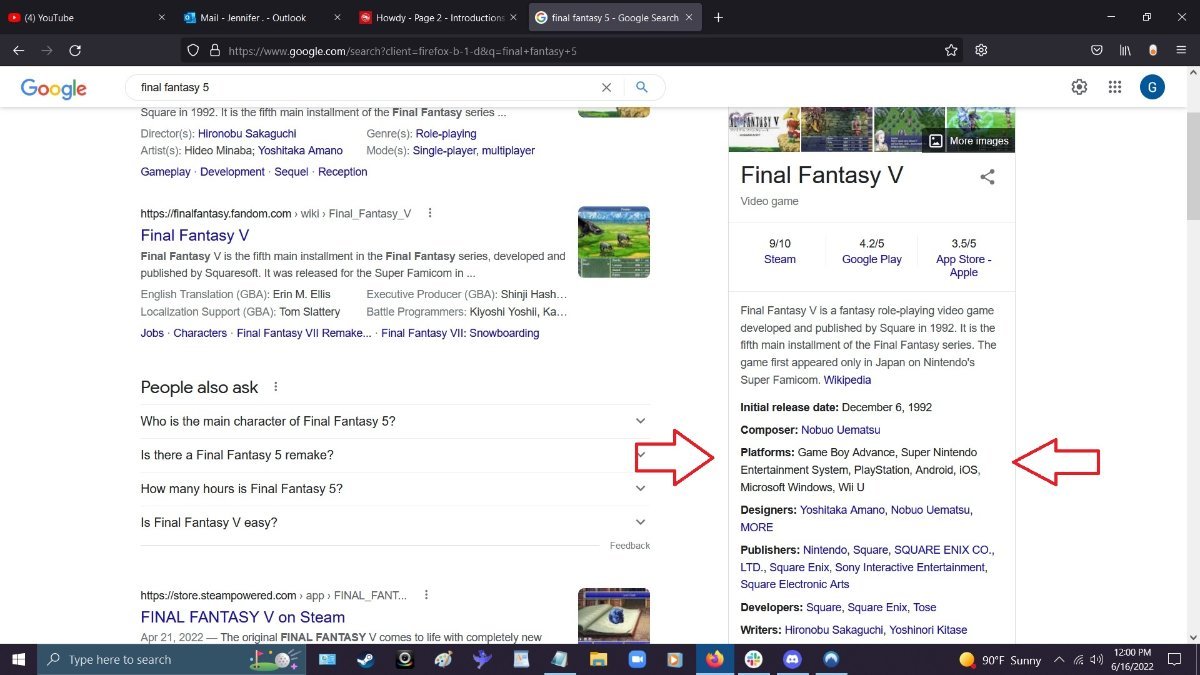Share the Final Fantasy V knowledge panel

tap(987, 177)
